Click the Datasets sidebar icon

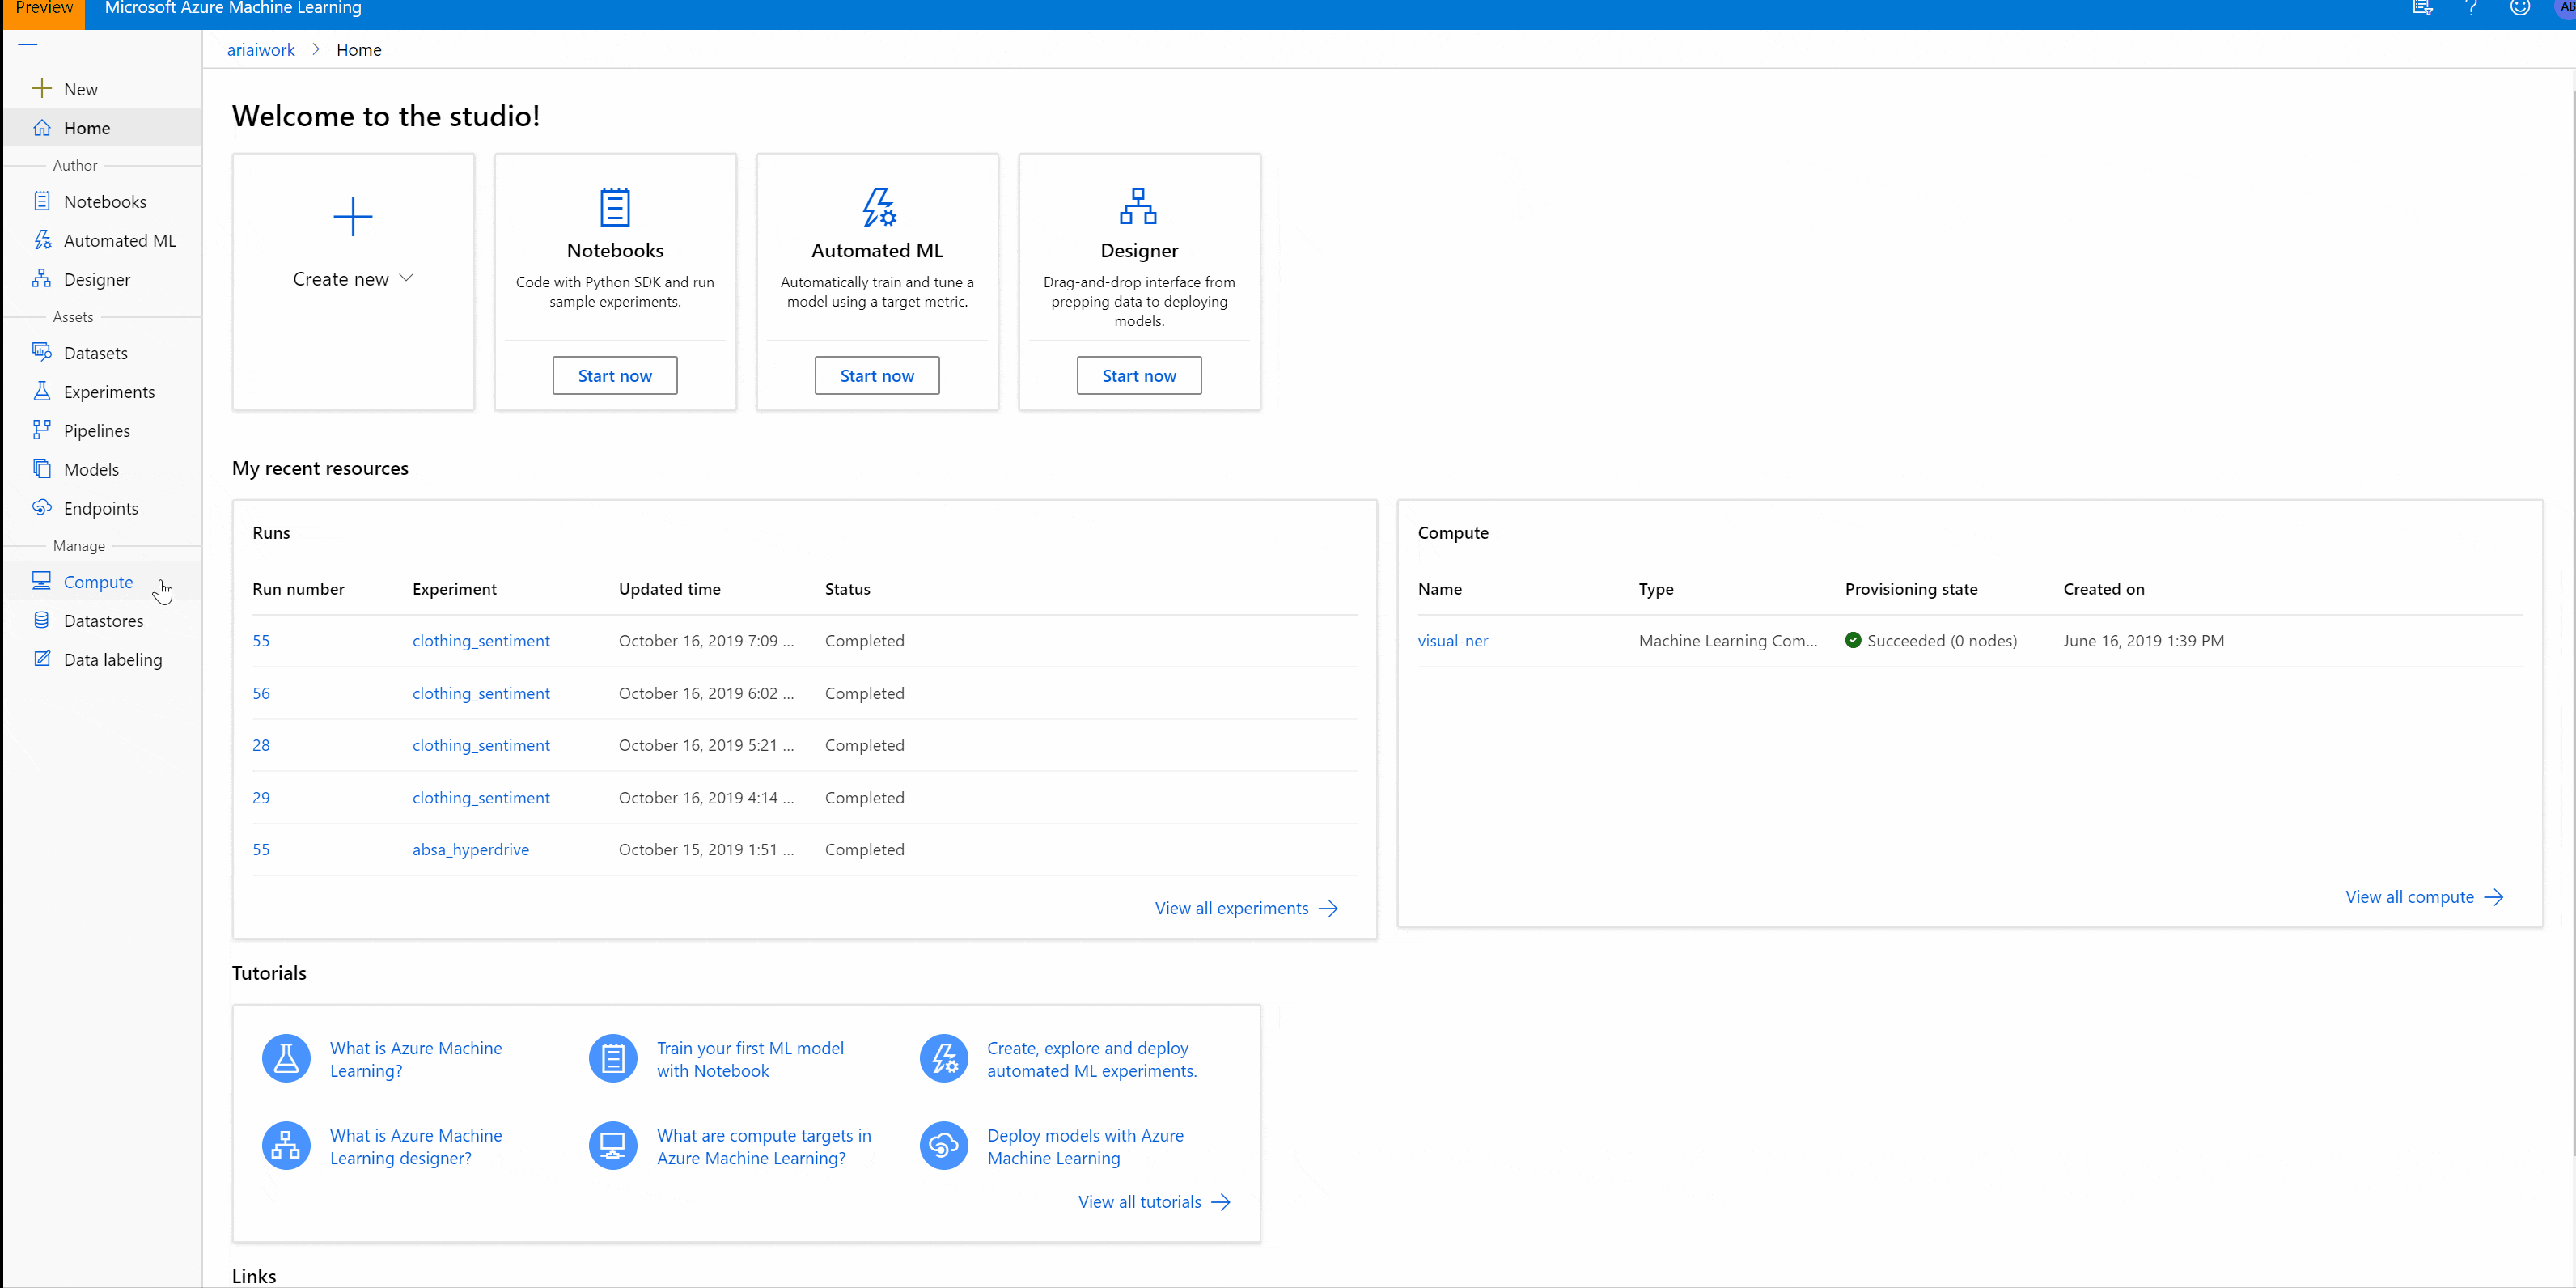click(41, 352)
